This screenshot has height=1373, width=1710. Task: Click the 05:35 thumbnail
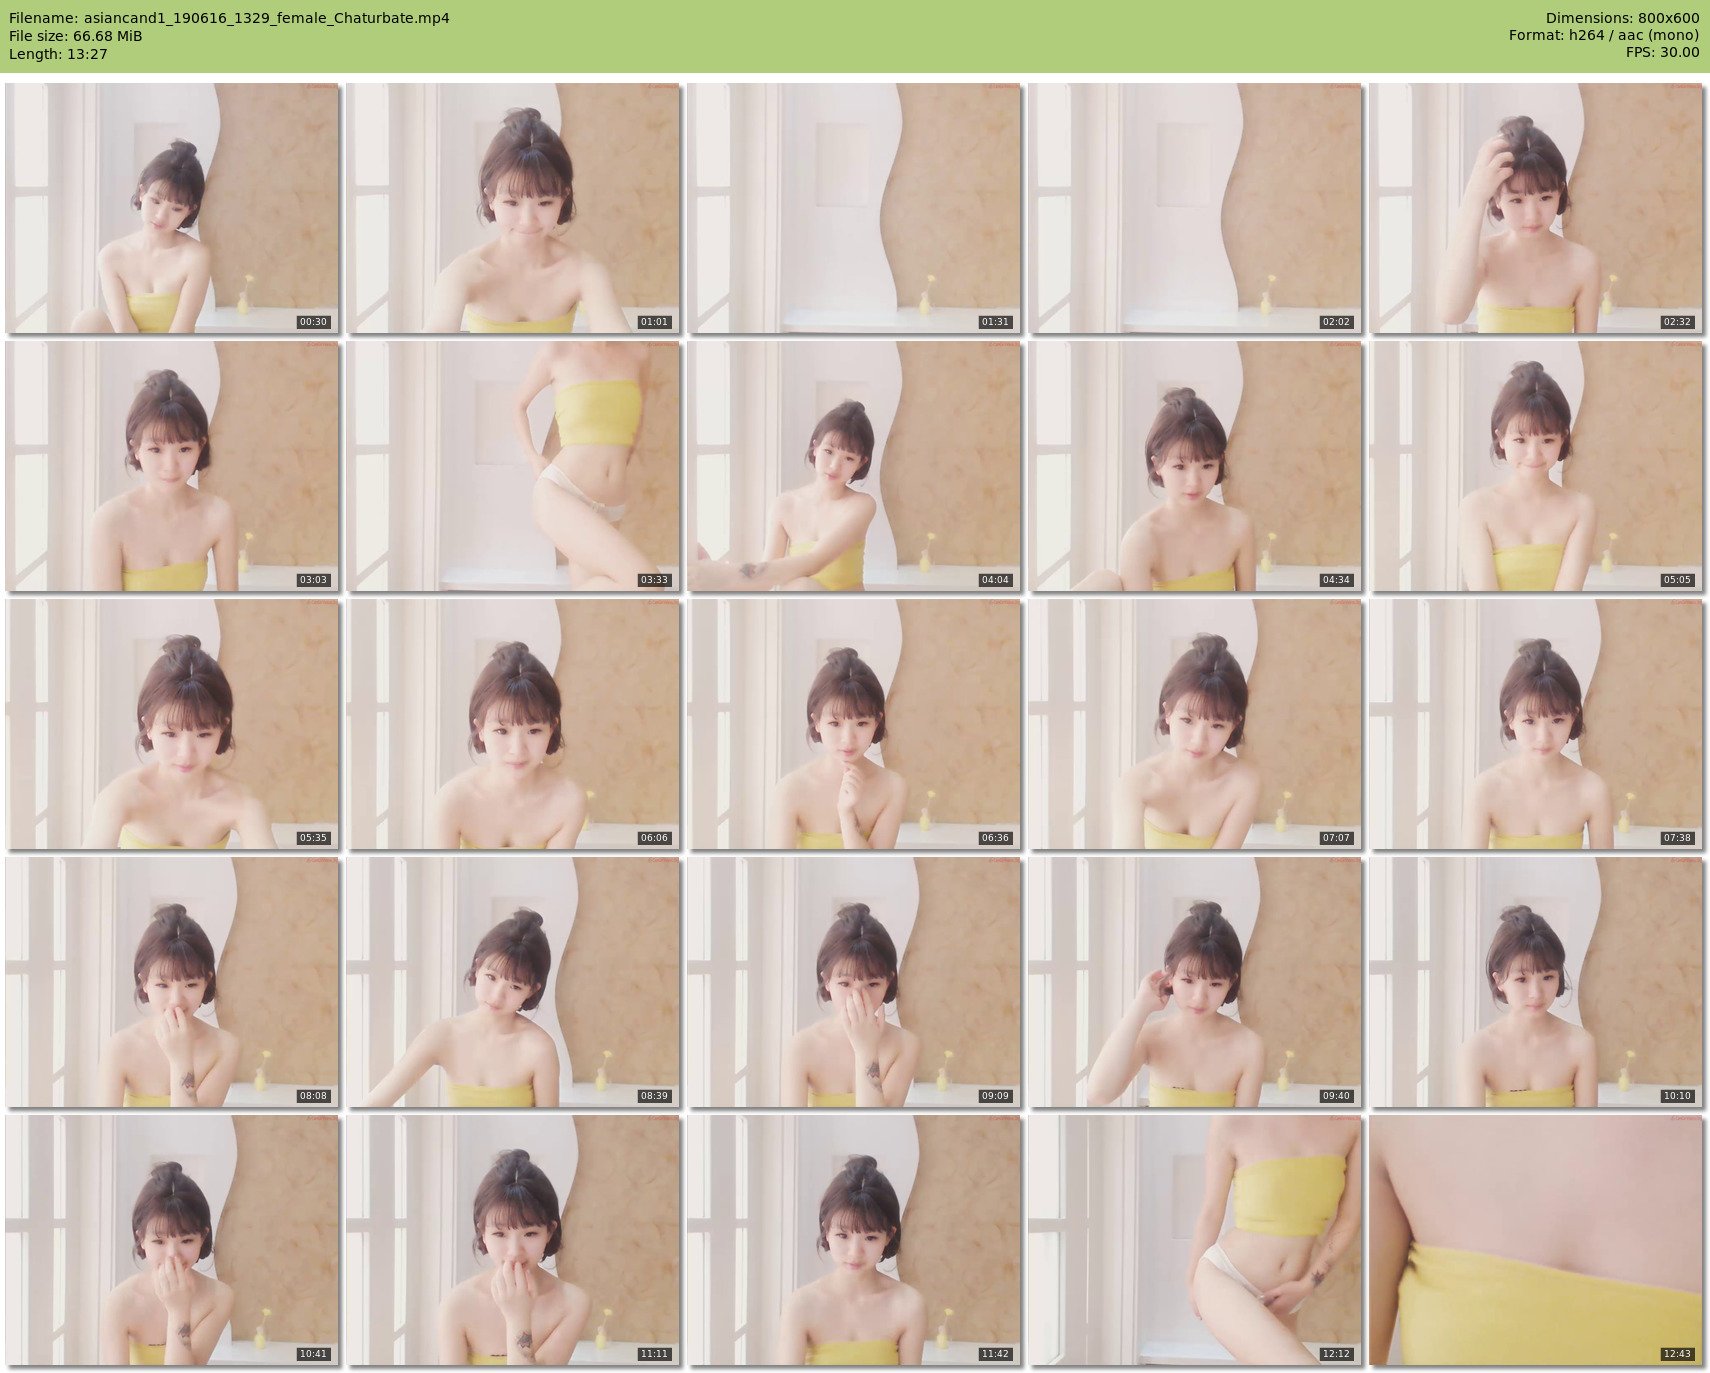[x=172, y=724]
